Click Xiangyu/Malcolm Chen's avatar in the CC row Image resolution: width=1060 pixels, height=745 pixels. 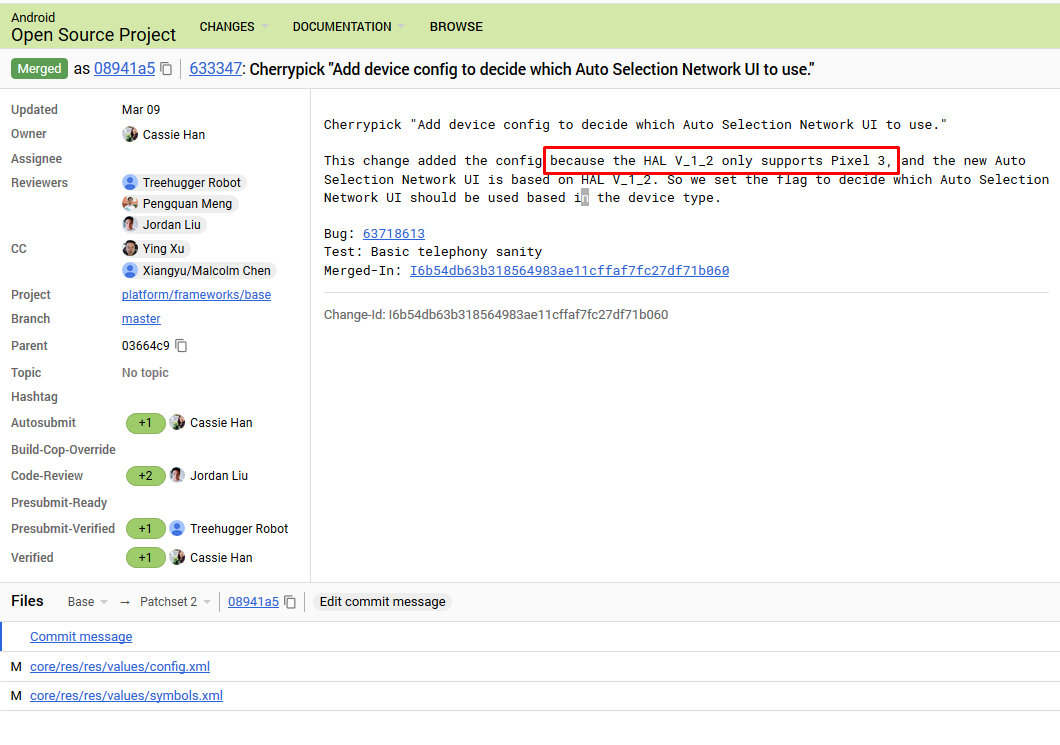point(130,270)
